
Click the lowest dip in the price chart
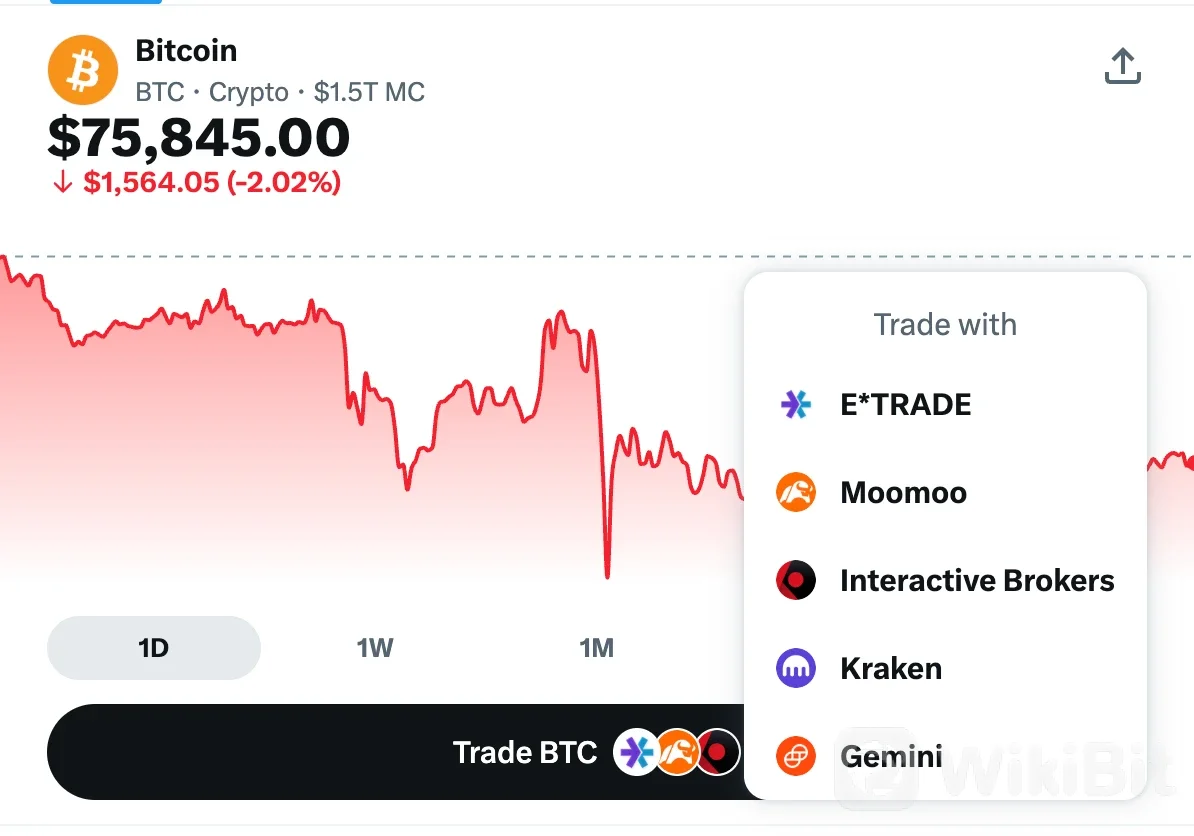(607, 576)
